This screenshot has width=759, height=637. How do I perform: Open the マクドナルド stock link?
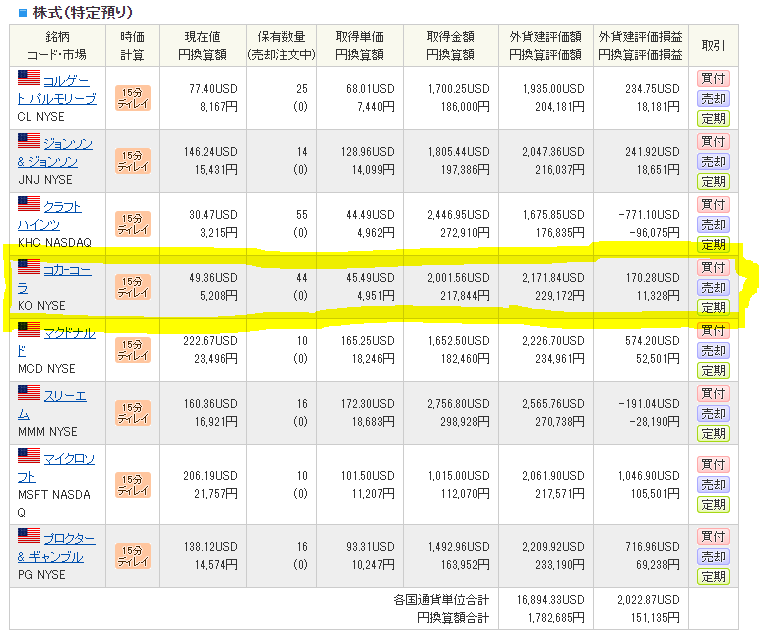tap(57, 342)
